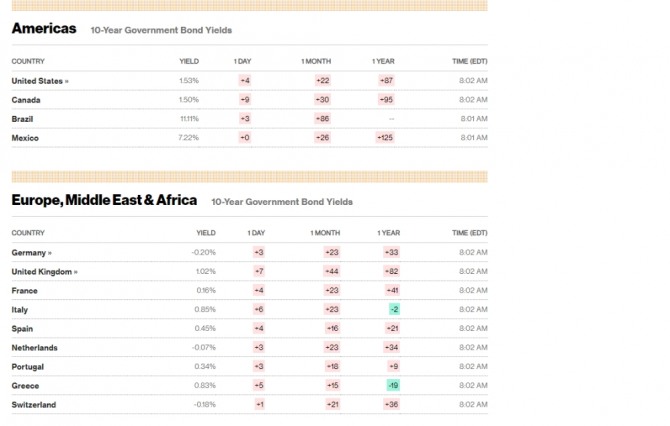Click Greece's green -19 one-year cell
The image size is (670, 426).
click(393, 386)
